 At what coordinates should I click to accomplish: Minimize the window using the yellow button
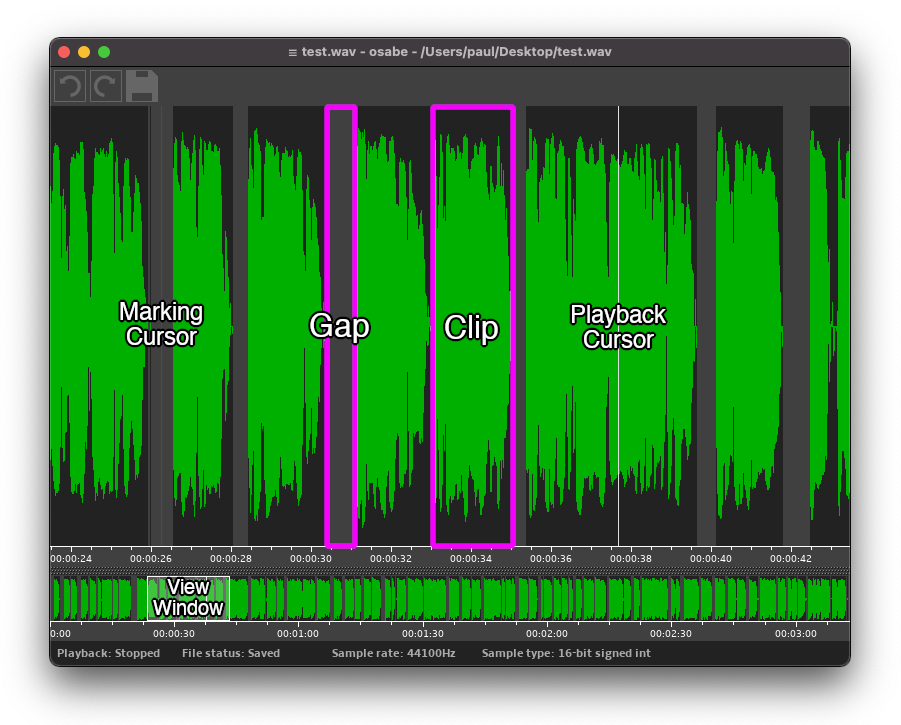pos(84,52)
